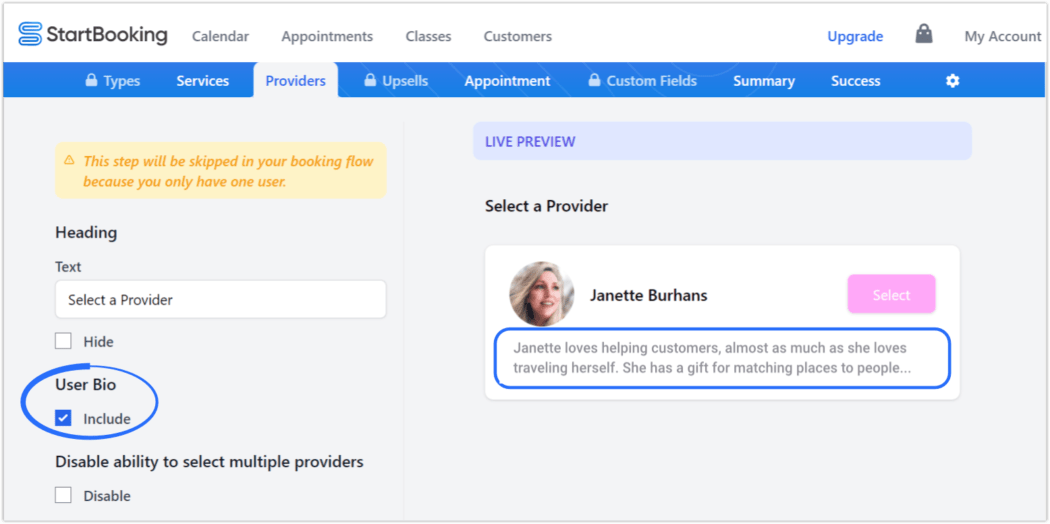Image resolution: width=1050 pixels, height=524 pixels.
Task: Click the Heading section title
Action: (86, 233)
